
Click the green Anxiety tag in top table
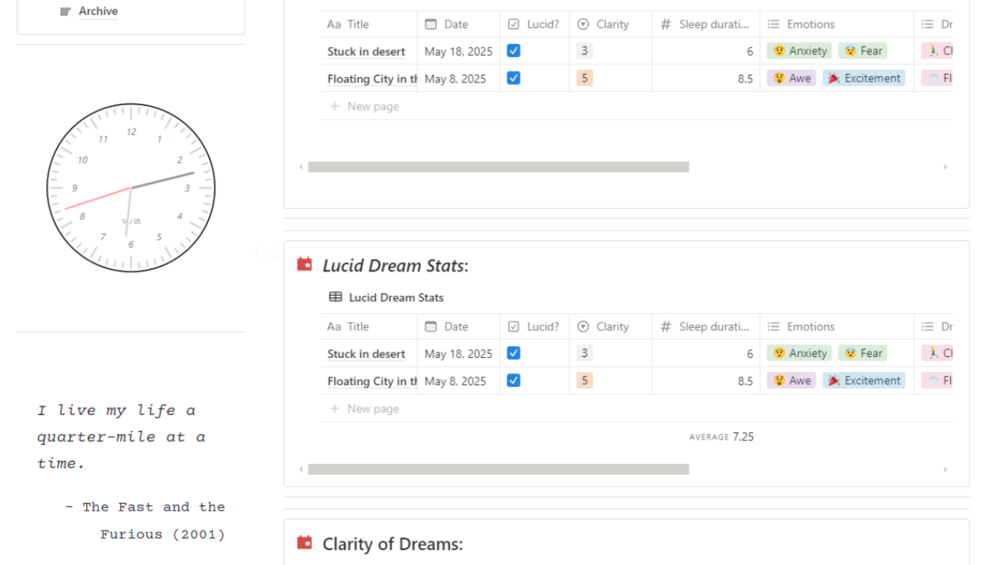point(799,51)
